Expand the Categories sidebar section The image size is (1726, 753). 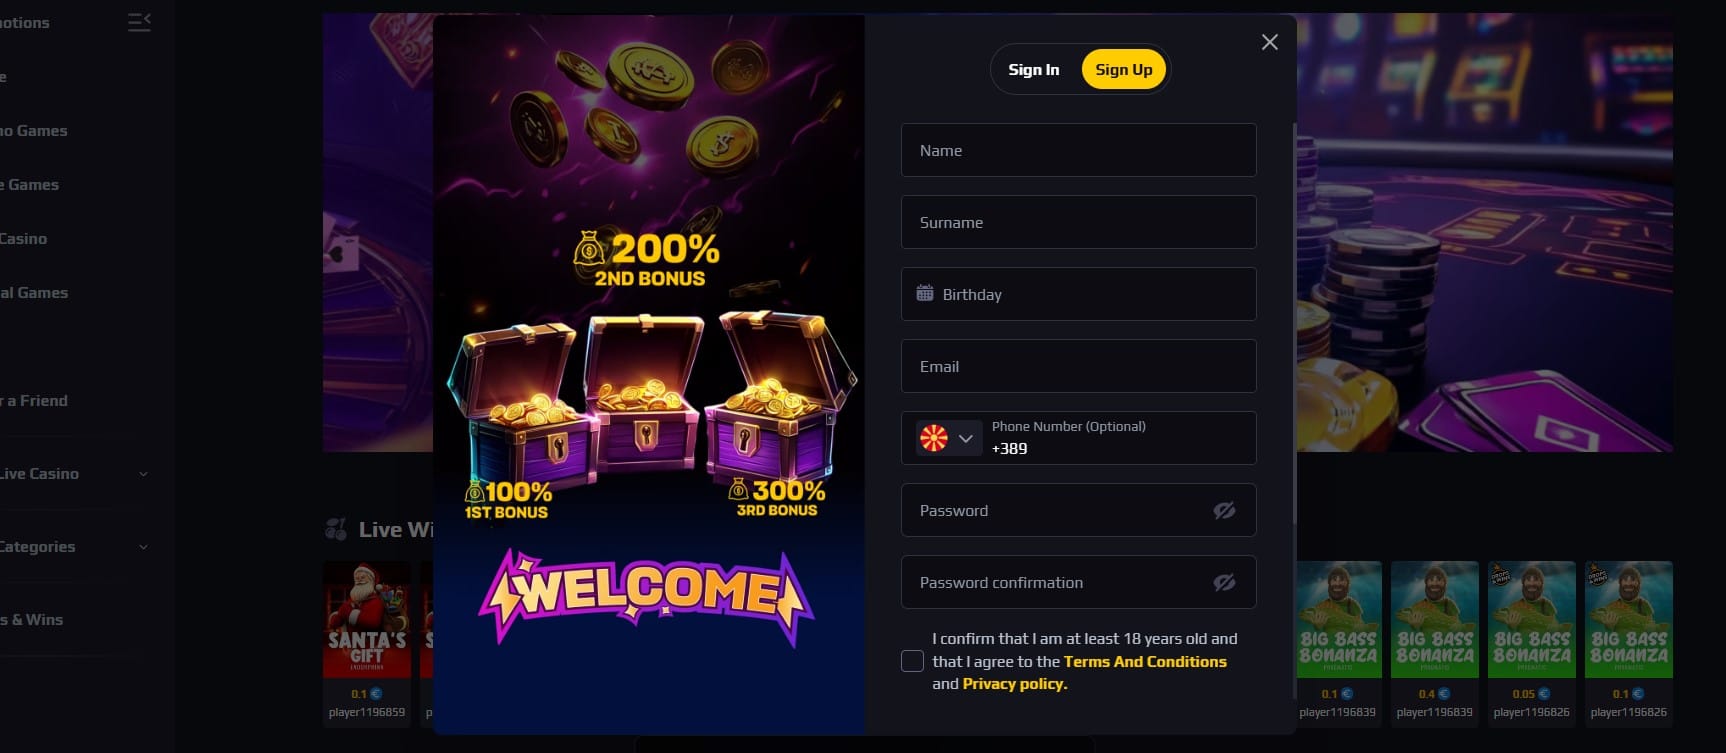click(143, 547)
